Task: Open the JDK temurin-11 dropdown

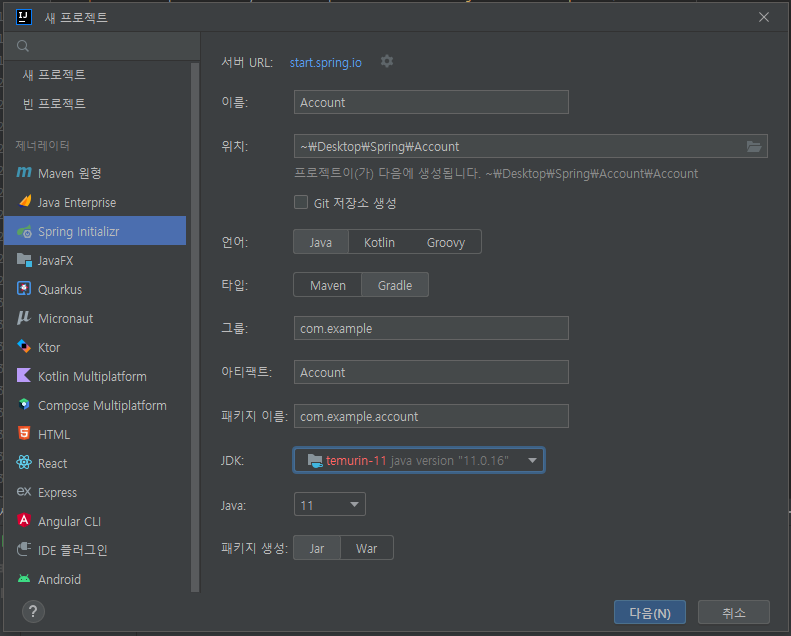Action: click(419, 460)
